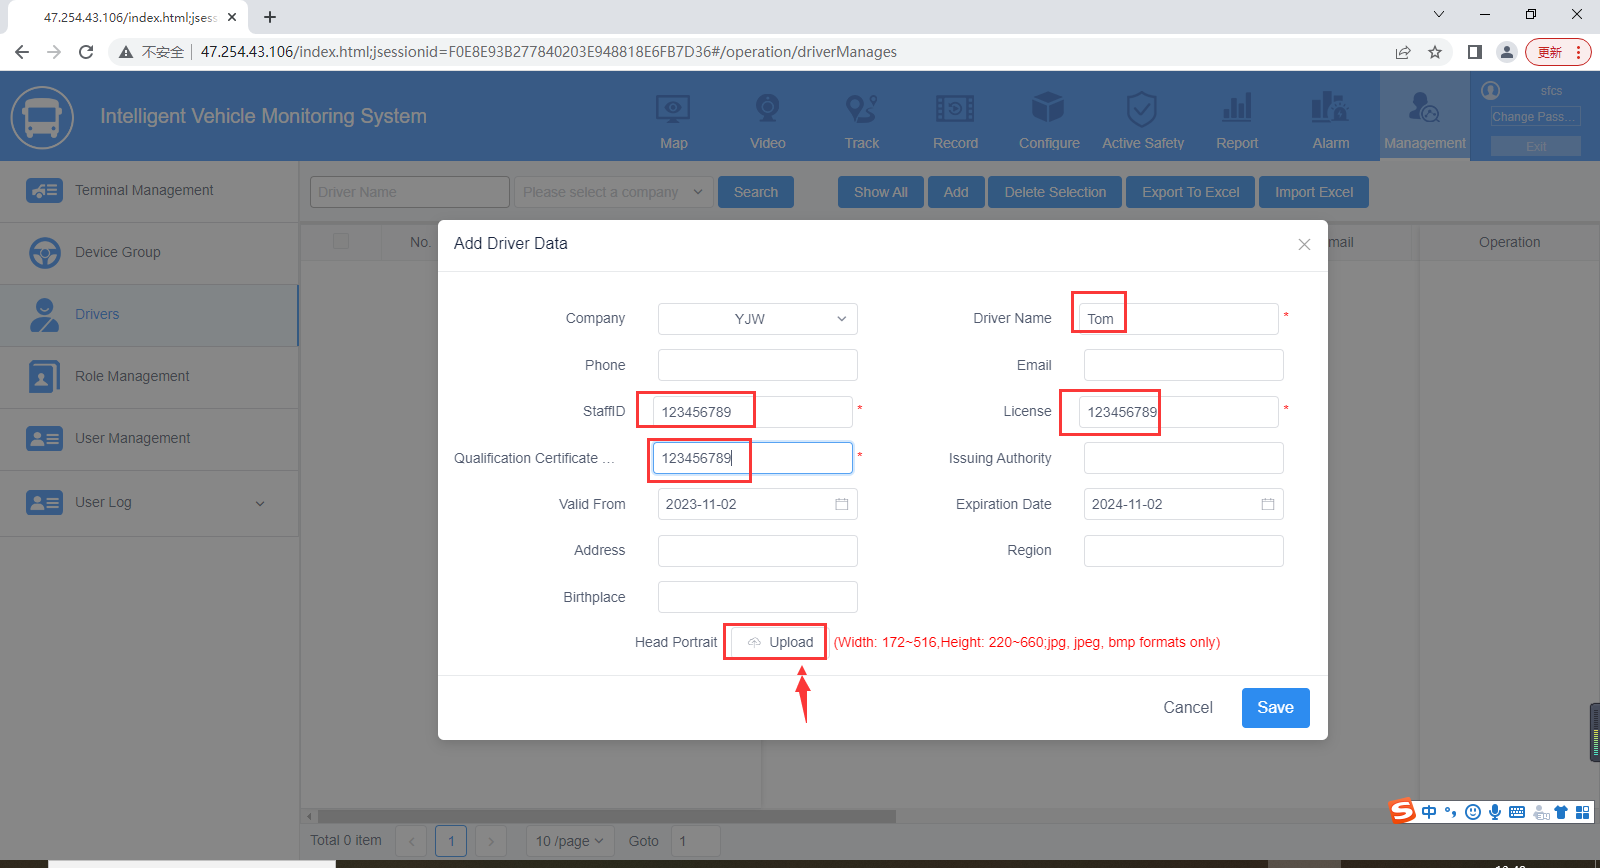Open the Alarm module
The image size is (1600, 868).
pos(1331,120)
